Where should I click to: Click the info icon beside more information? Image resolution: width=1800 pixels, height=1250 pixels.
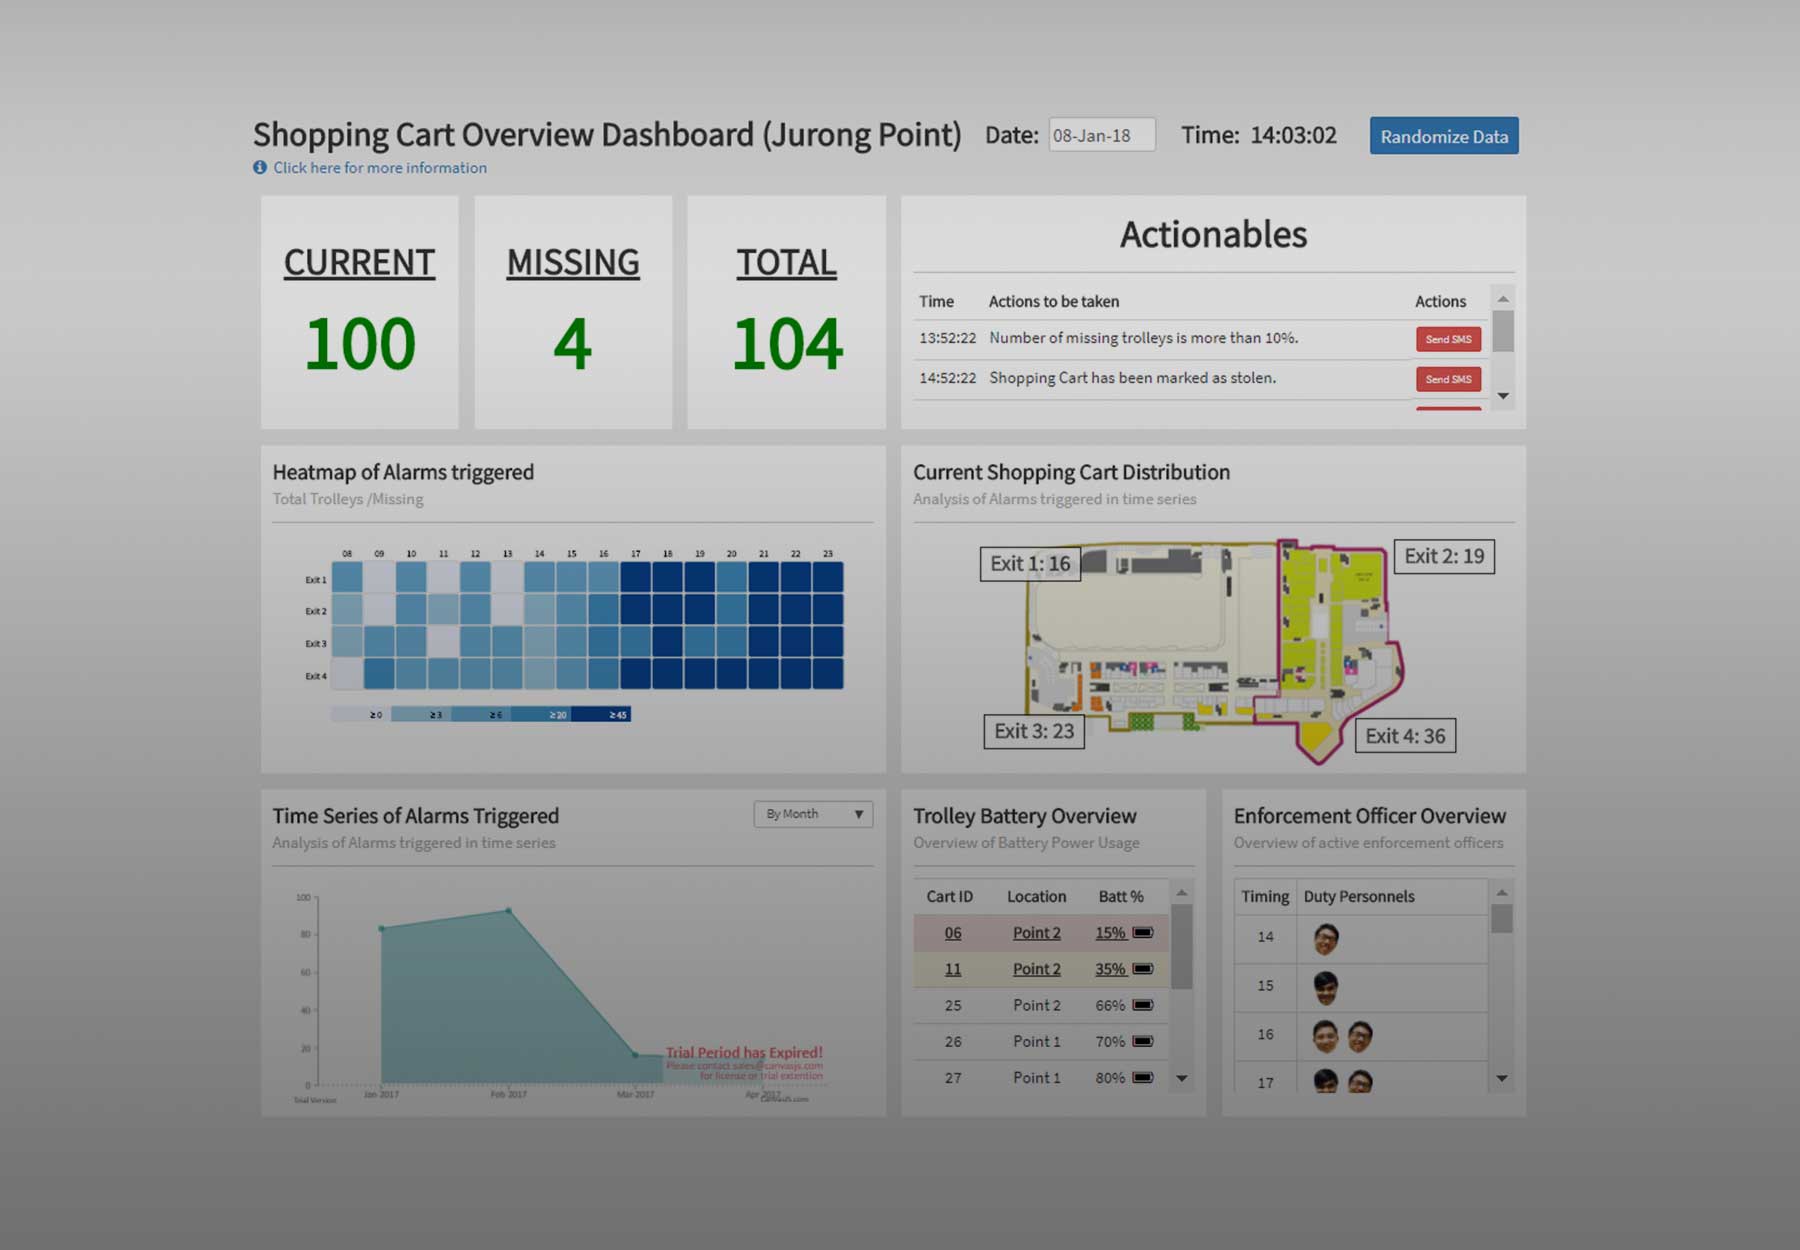click(x=260, y=168)
